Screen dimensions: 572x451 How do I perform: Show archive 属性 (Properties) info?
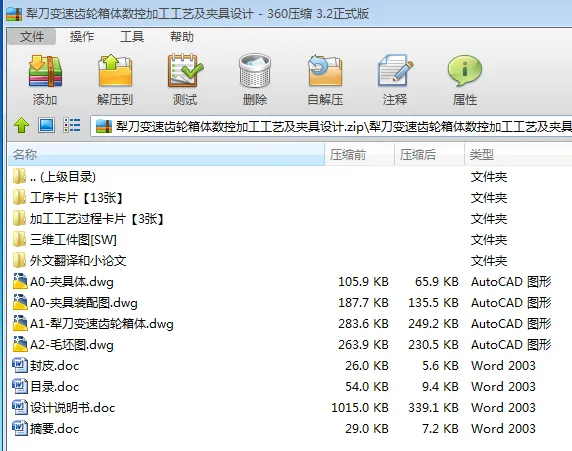(465, 70)
